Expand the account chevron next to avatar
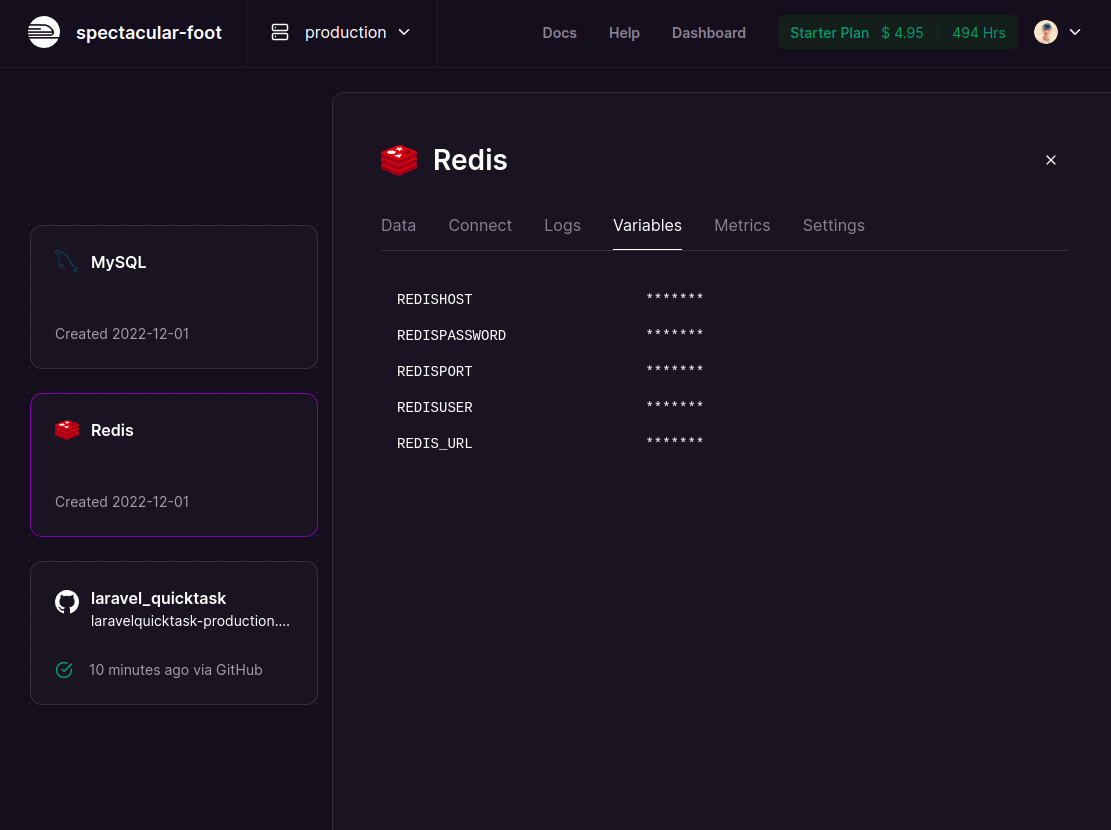The width and height of the screenshot is (1111, 830). pos(1075,32)
